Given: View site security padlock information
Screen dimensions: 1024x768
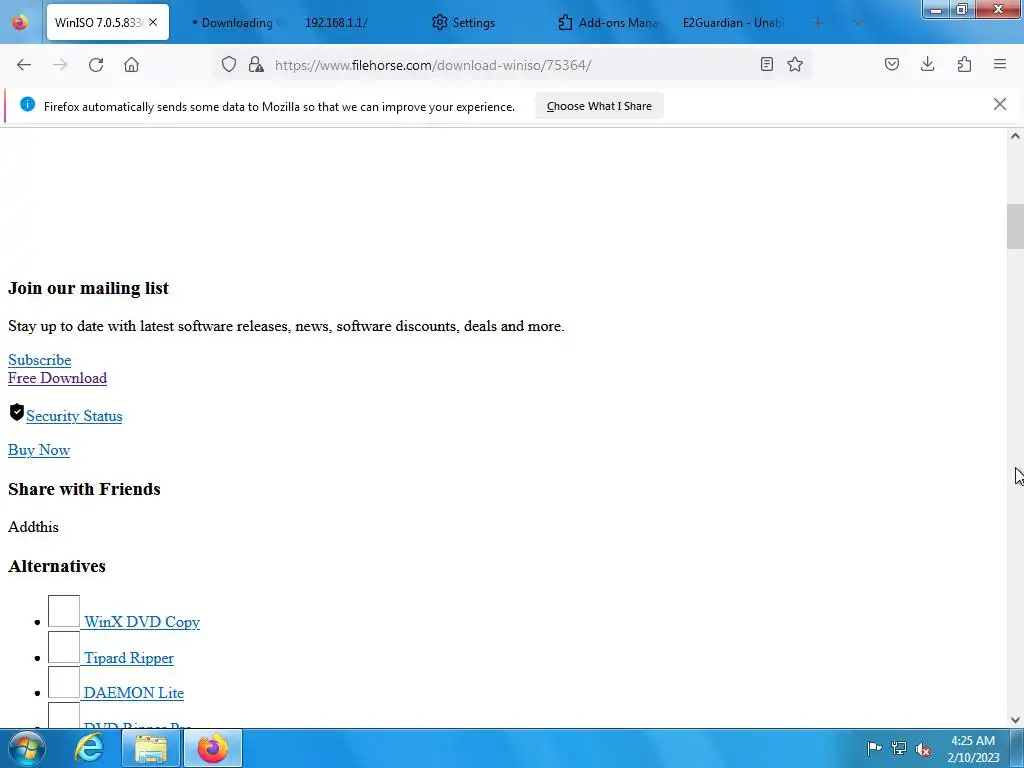Looking at the screenshot, I should click(256, 65).
